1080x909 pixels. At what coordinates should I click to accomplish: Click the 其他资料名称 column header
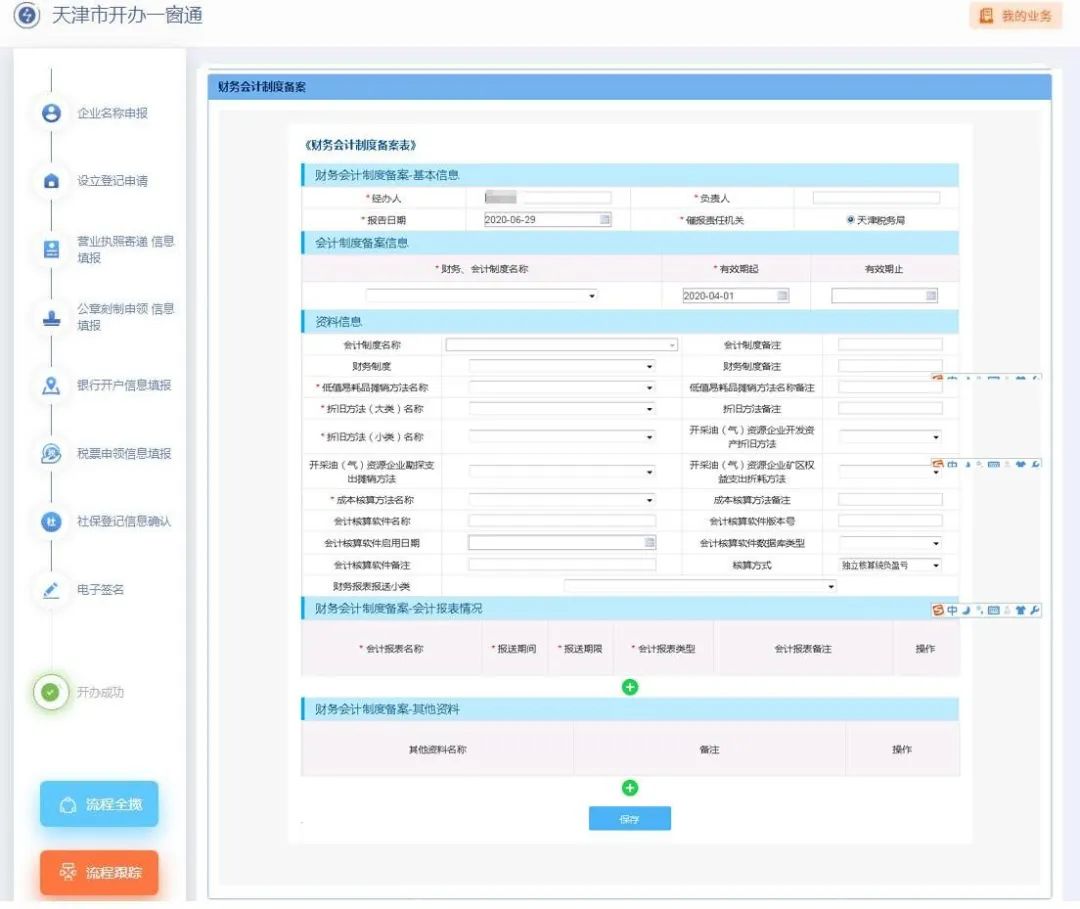(x=437, y=749)
